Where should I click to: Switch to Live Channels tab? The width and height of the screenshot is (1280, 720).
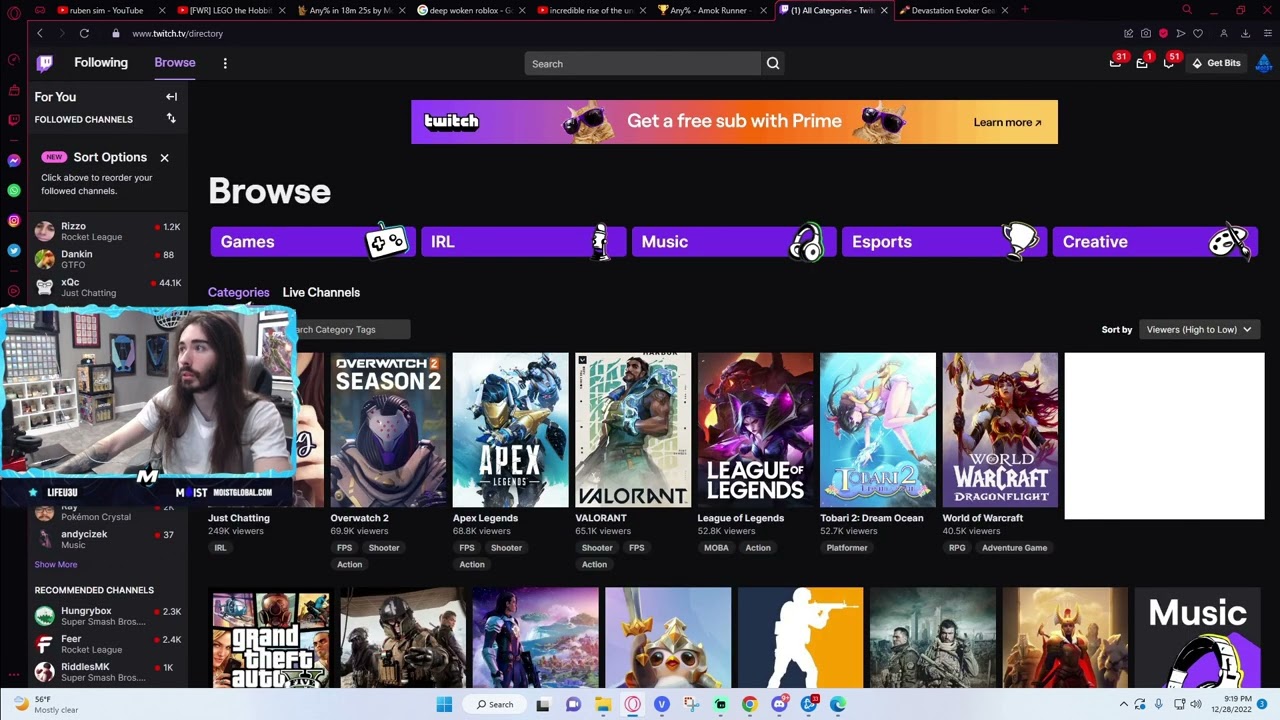pos(321,292)
